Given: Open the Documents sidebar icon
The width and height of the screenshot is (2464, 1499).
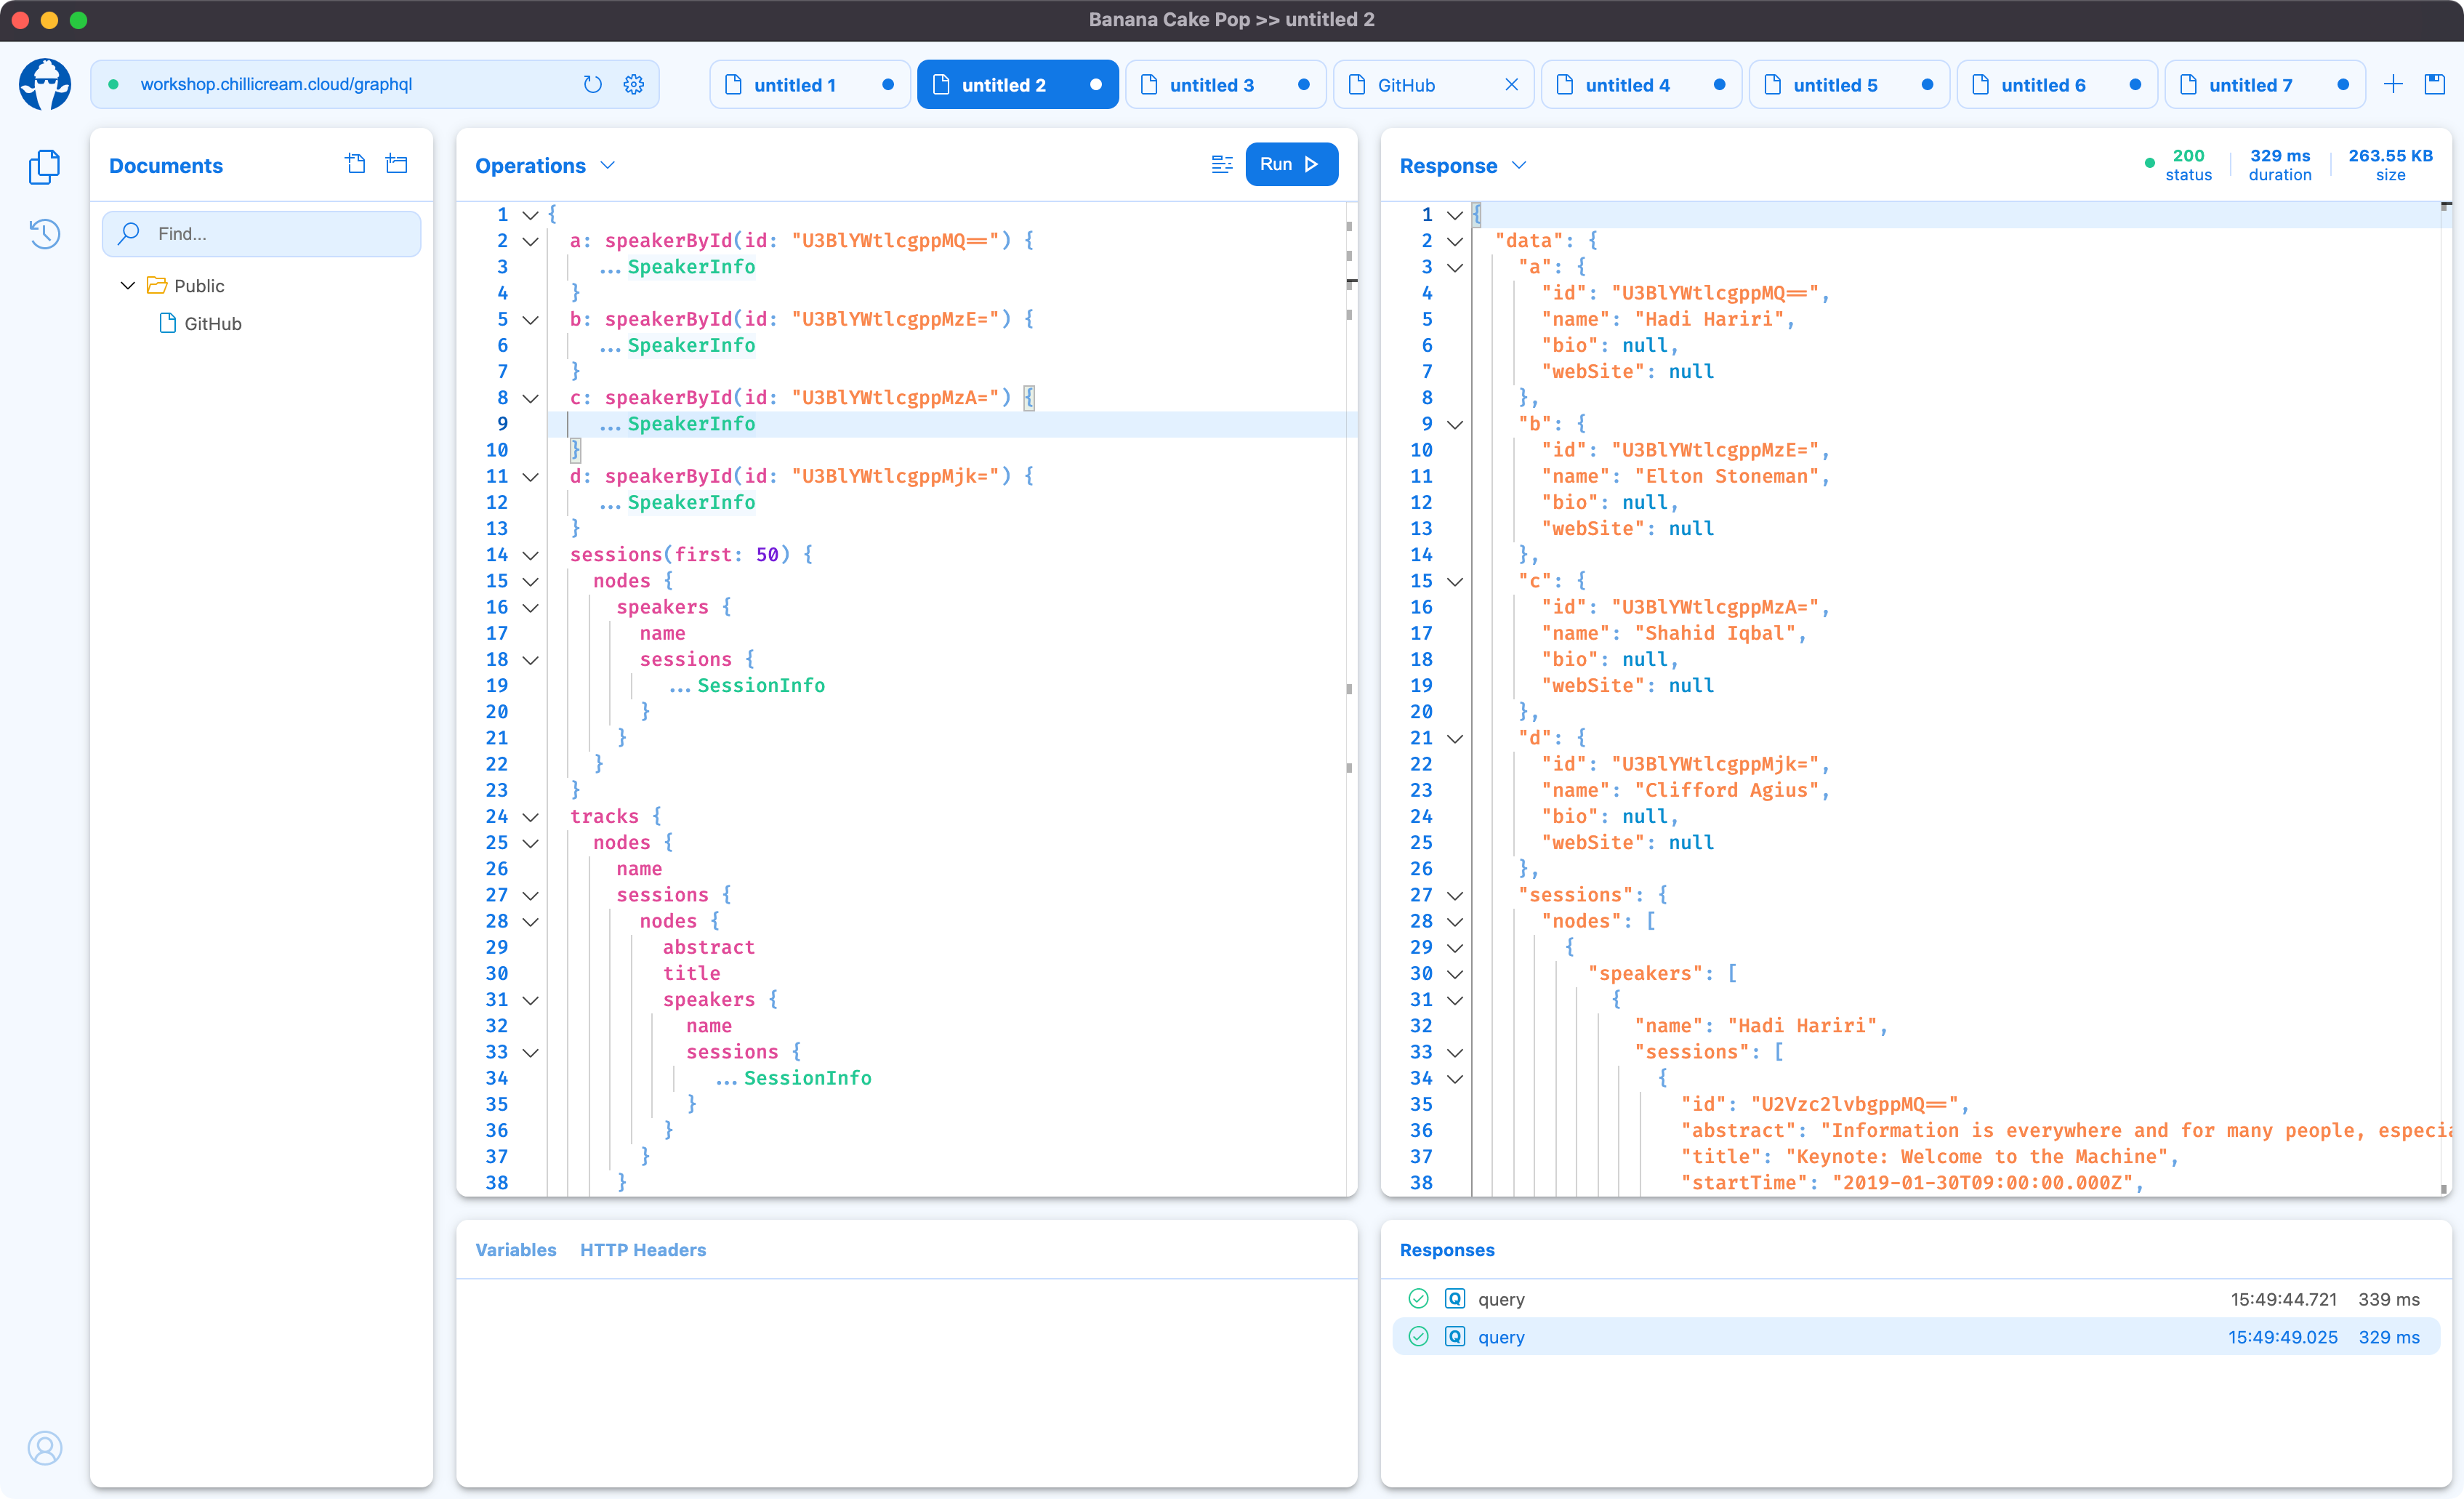Looking at the screenshot, I should coord(45,166).
